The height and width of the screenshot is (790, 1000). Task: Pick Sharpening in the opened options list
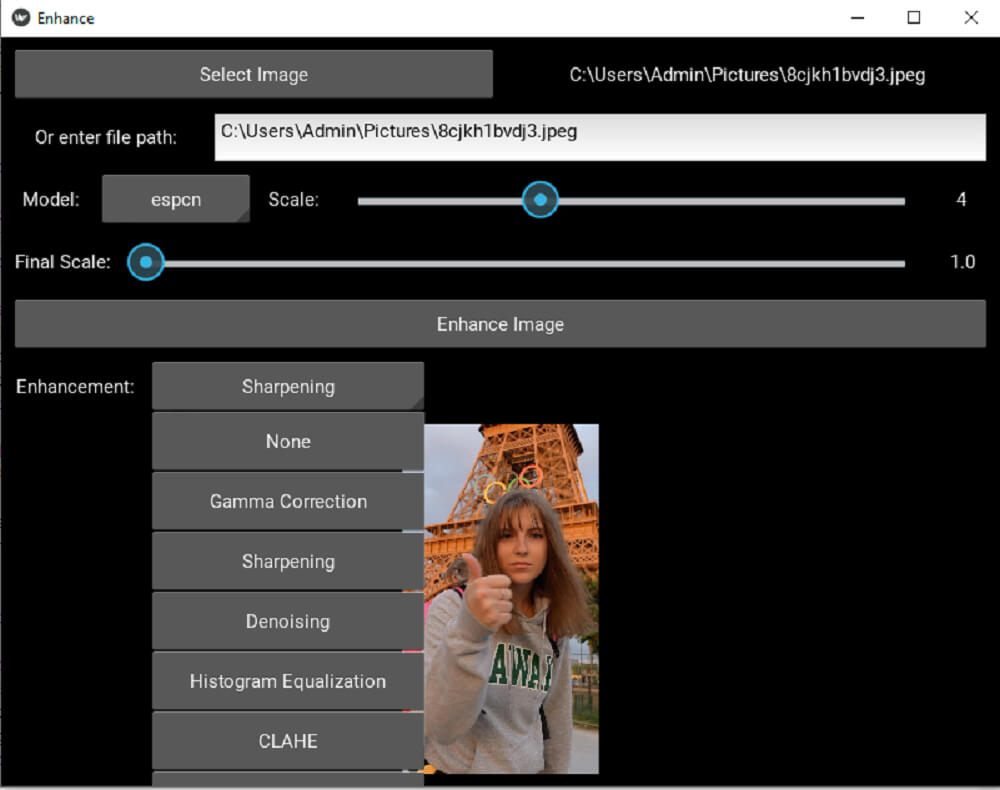click(x=288, y=561)
